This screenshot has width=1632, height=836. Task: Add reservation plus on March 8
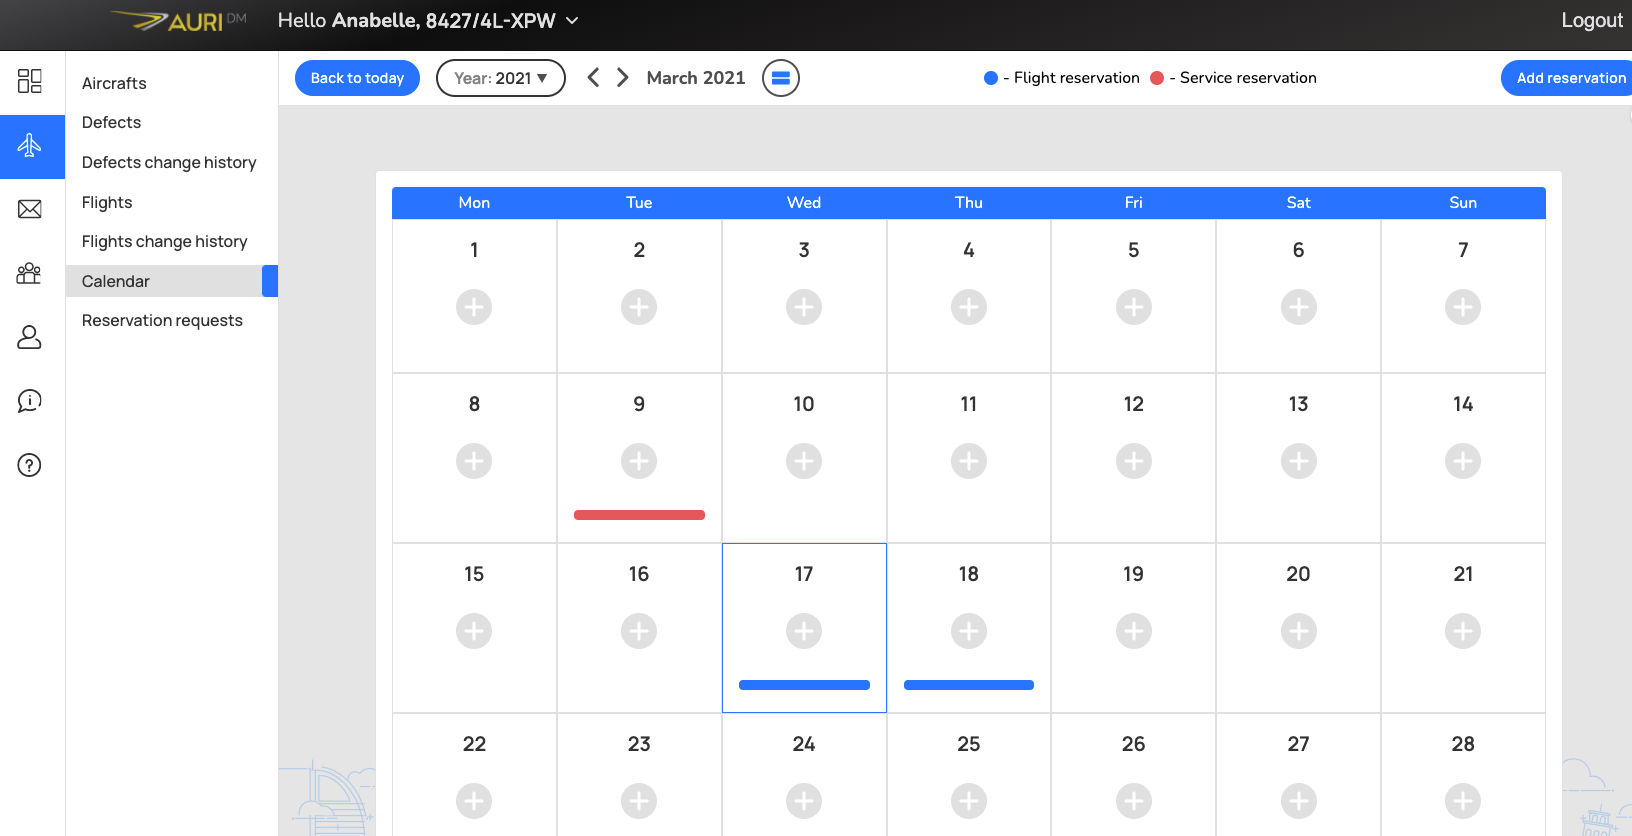[474, 461]
